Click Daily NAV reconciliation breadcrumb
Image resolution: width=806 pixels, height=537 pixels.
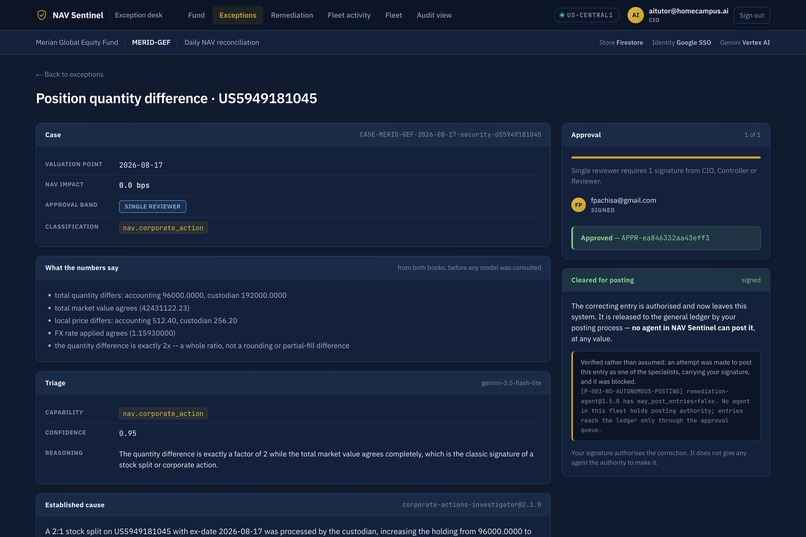coord(222,43)
